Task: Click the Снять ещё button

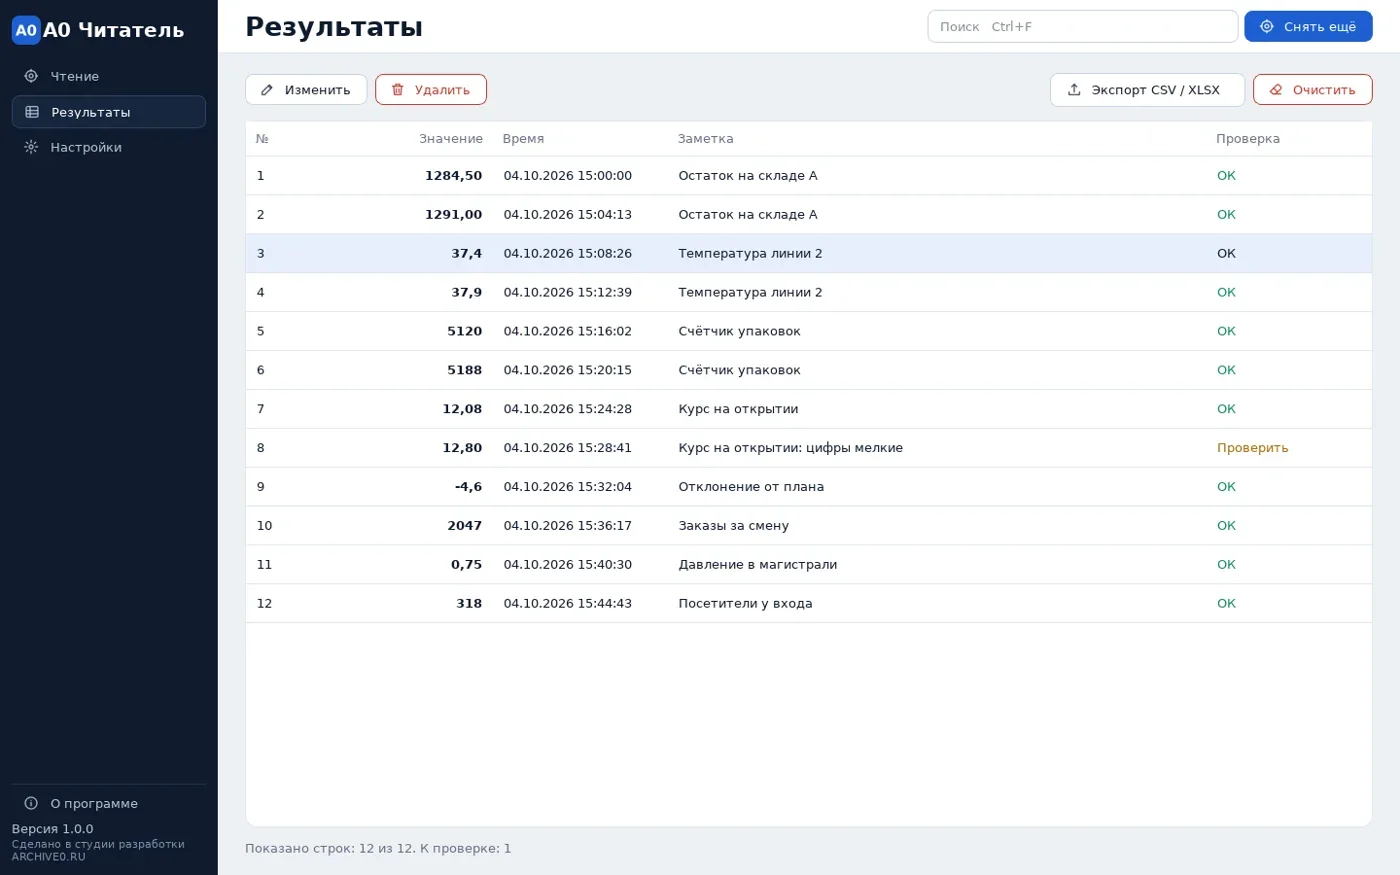Action: click(1308, 27)
